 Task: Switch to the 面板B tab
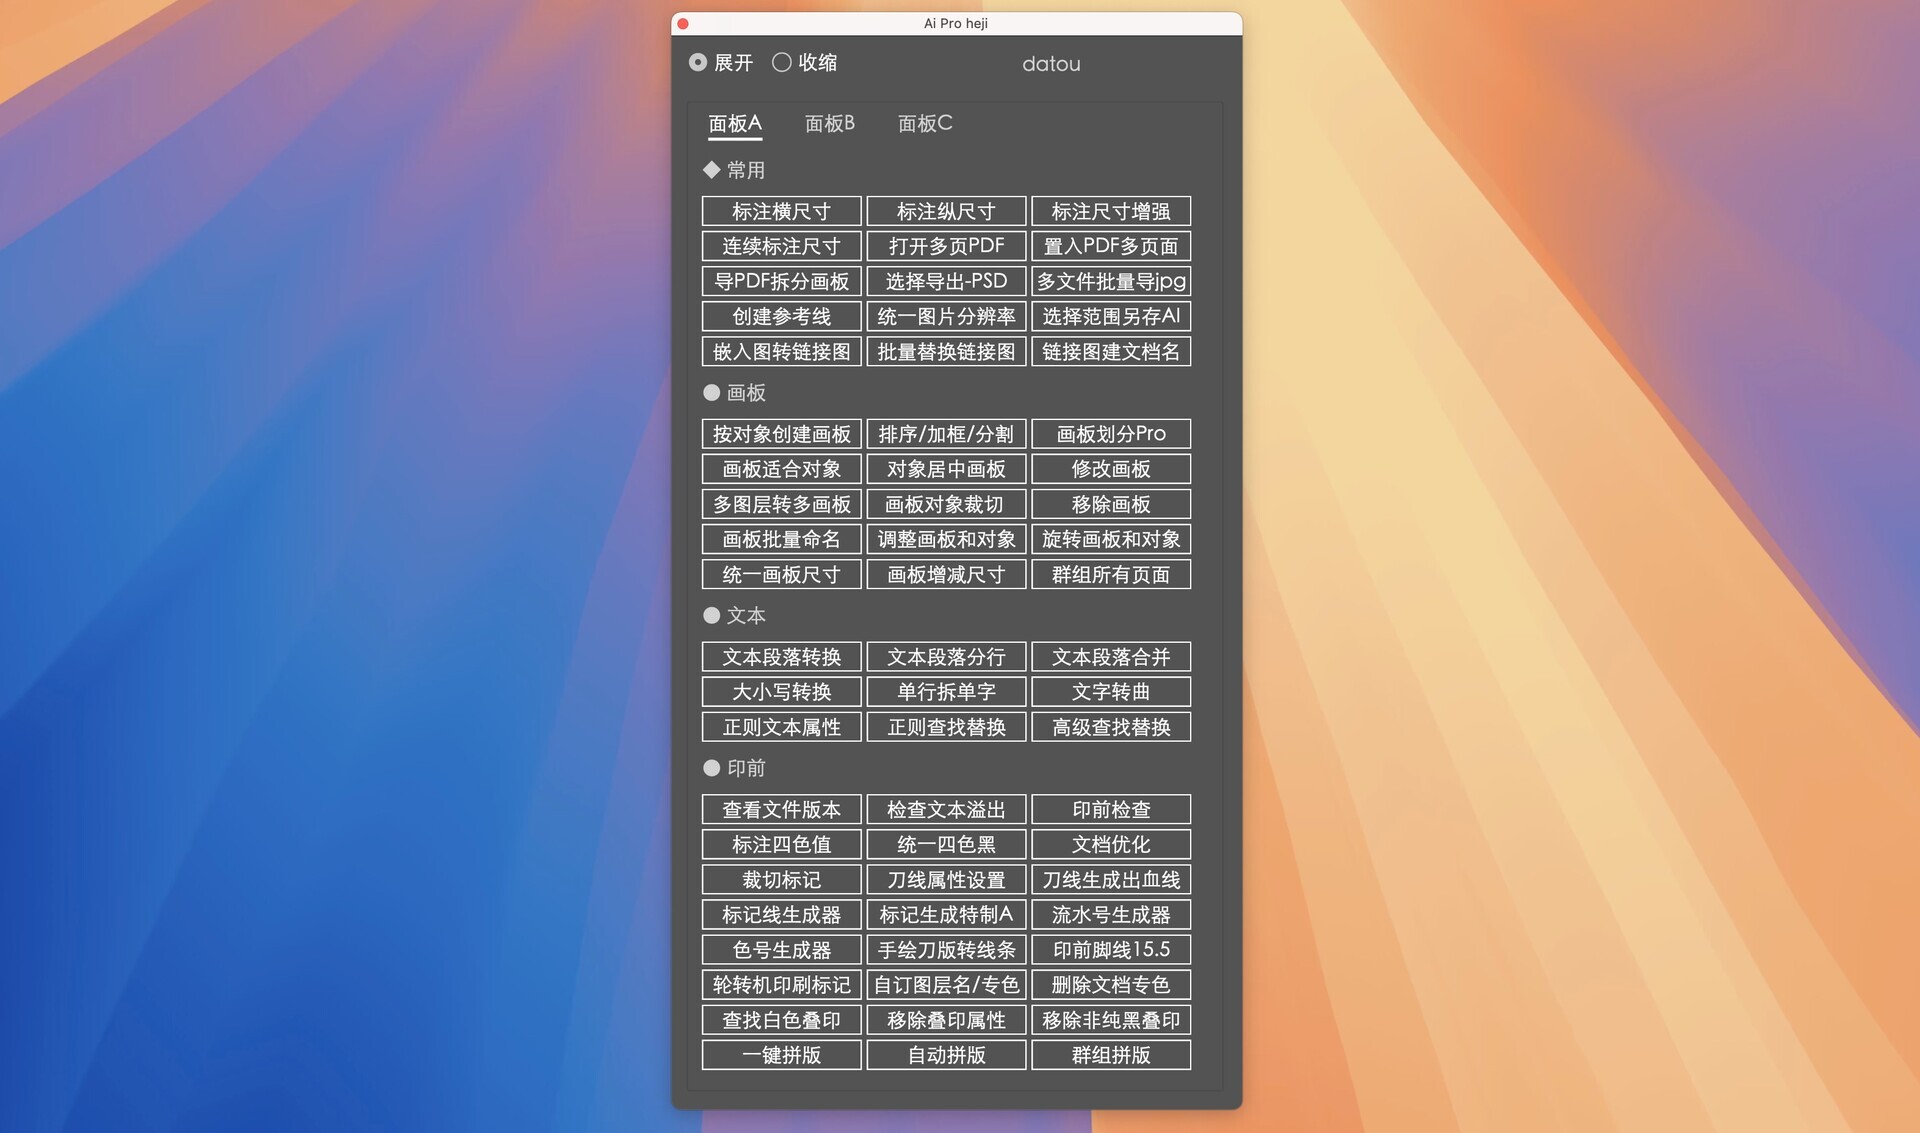(x=830, y=124)
